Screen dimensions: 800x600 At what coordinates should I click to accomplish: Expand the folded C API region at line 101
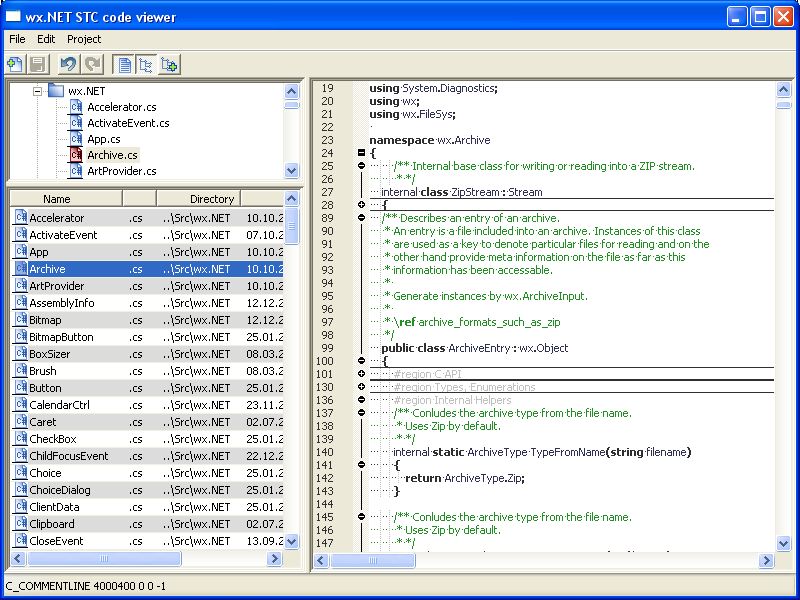click(361, 374)
